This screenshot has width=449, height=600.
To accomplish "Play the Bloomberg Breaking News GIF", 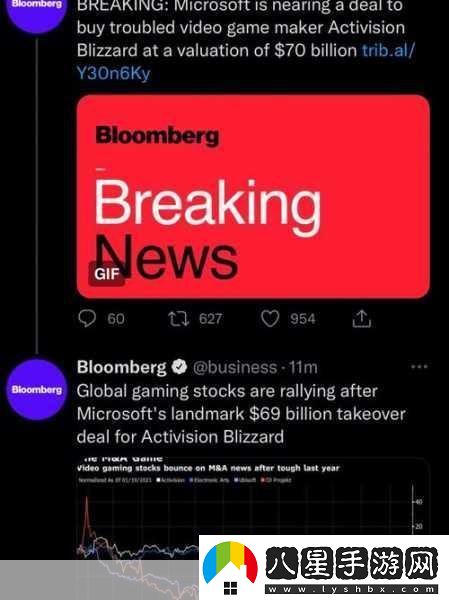I will pos(253,196).
